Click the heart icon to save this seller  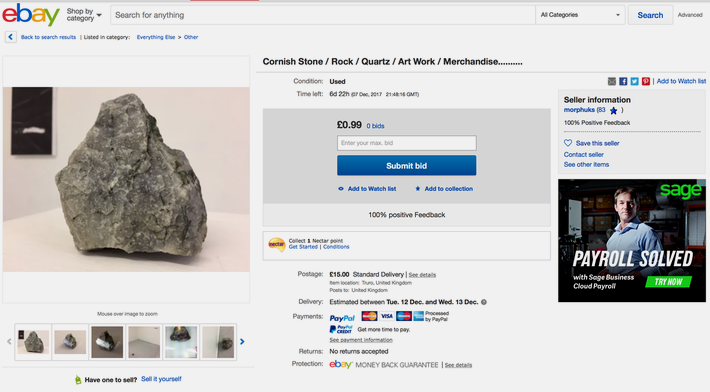coord(568,143)
